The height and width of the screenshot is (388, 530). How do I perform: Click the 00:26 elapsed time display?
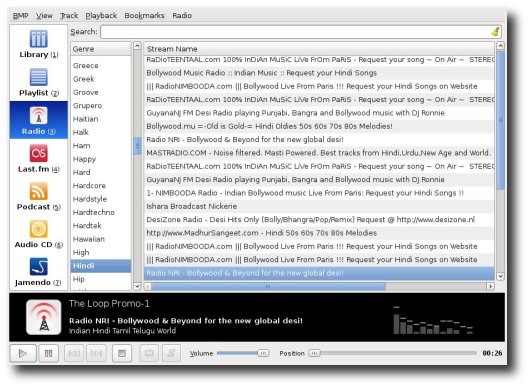(x=492, y=353)
